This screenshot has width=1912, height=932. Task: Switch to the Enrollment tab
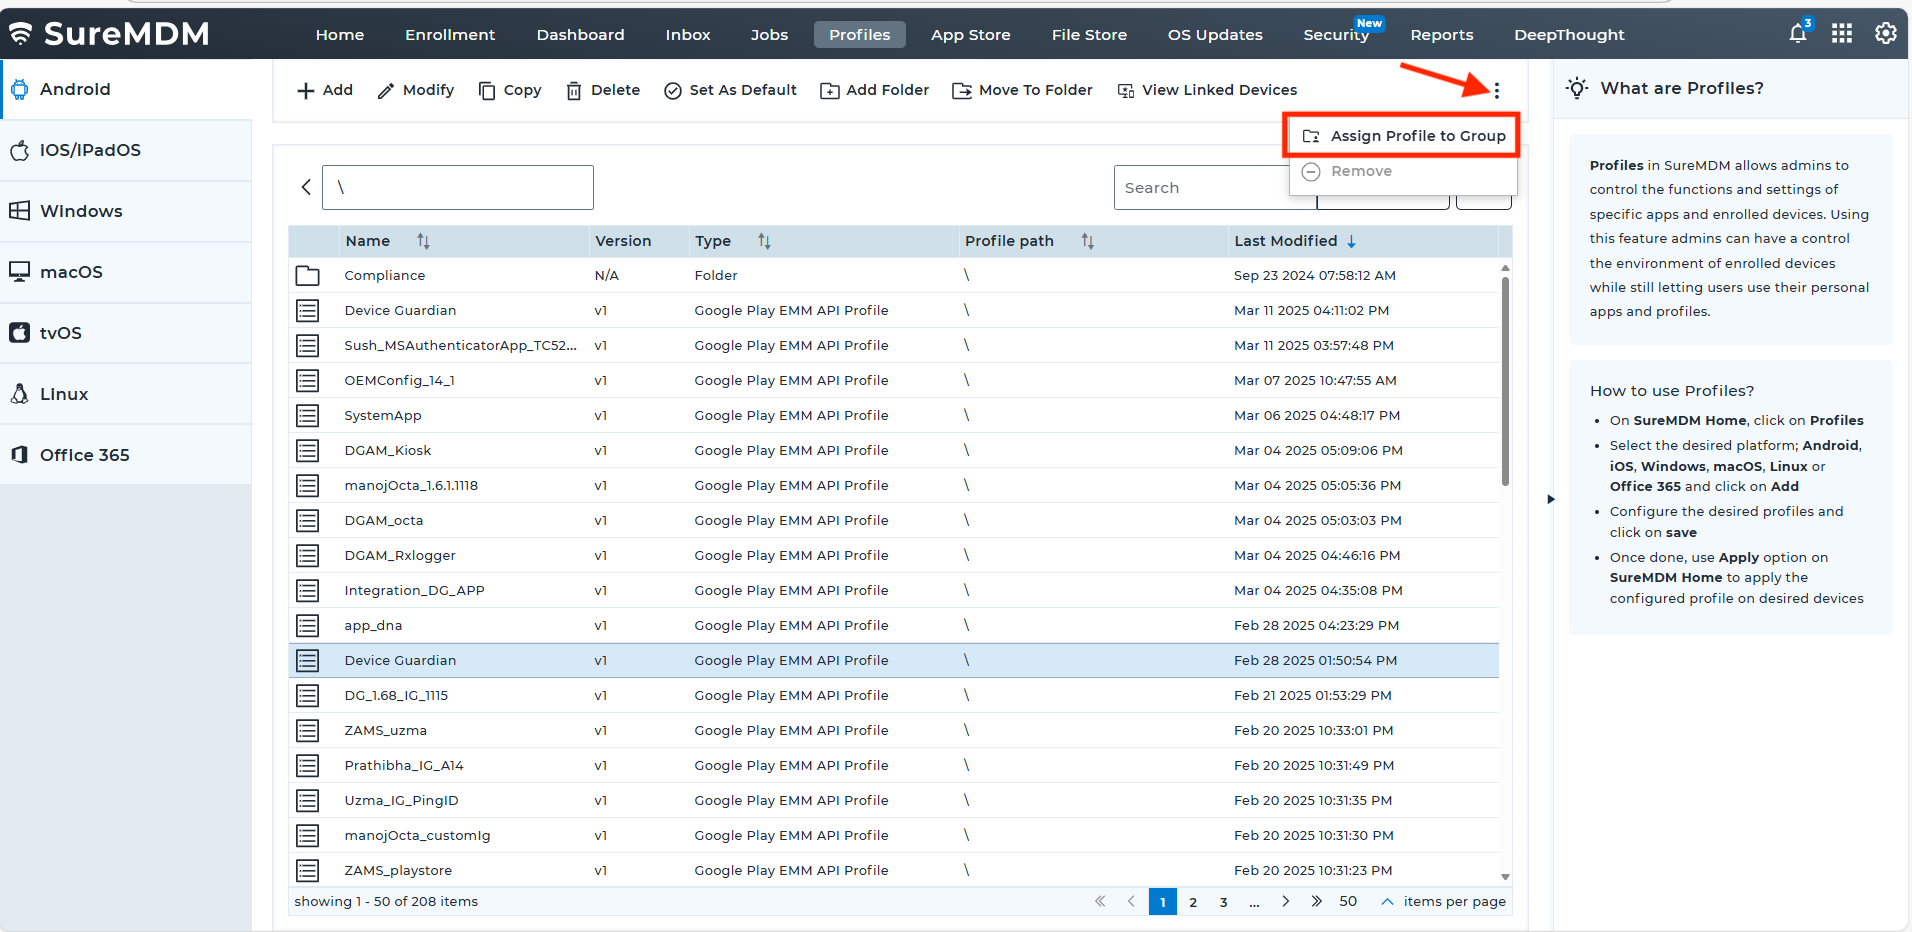click(x=449, y=35)
